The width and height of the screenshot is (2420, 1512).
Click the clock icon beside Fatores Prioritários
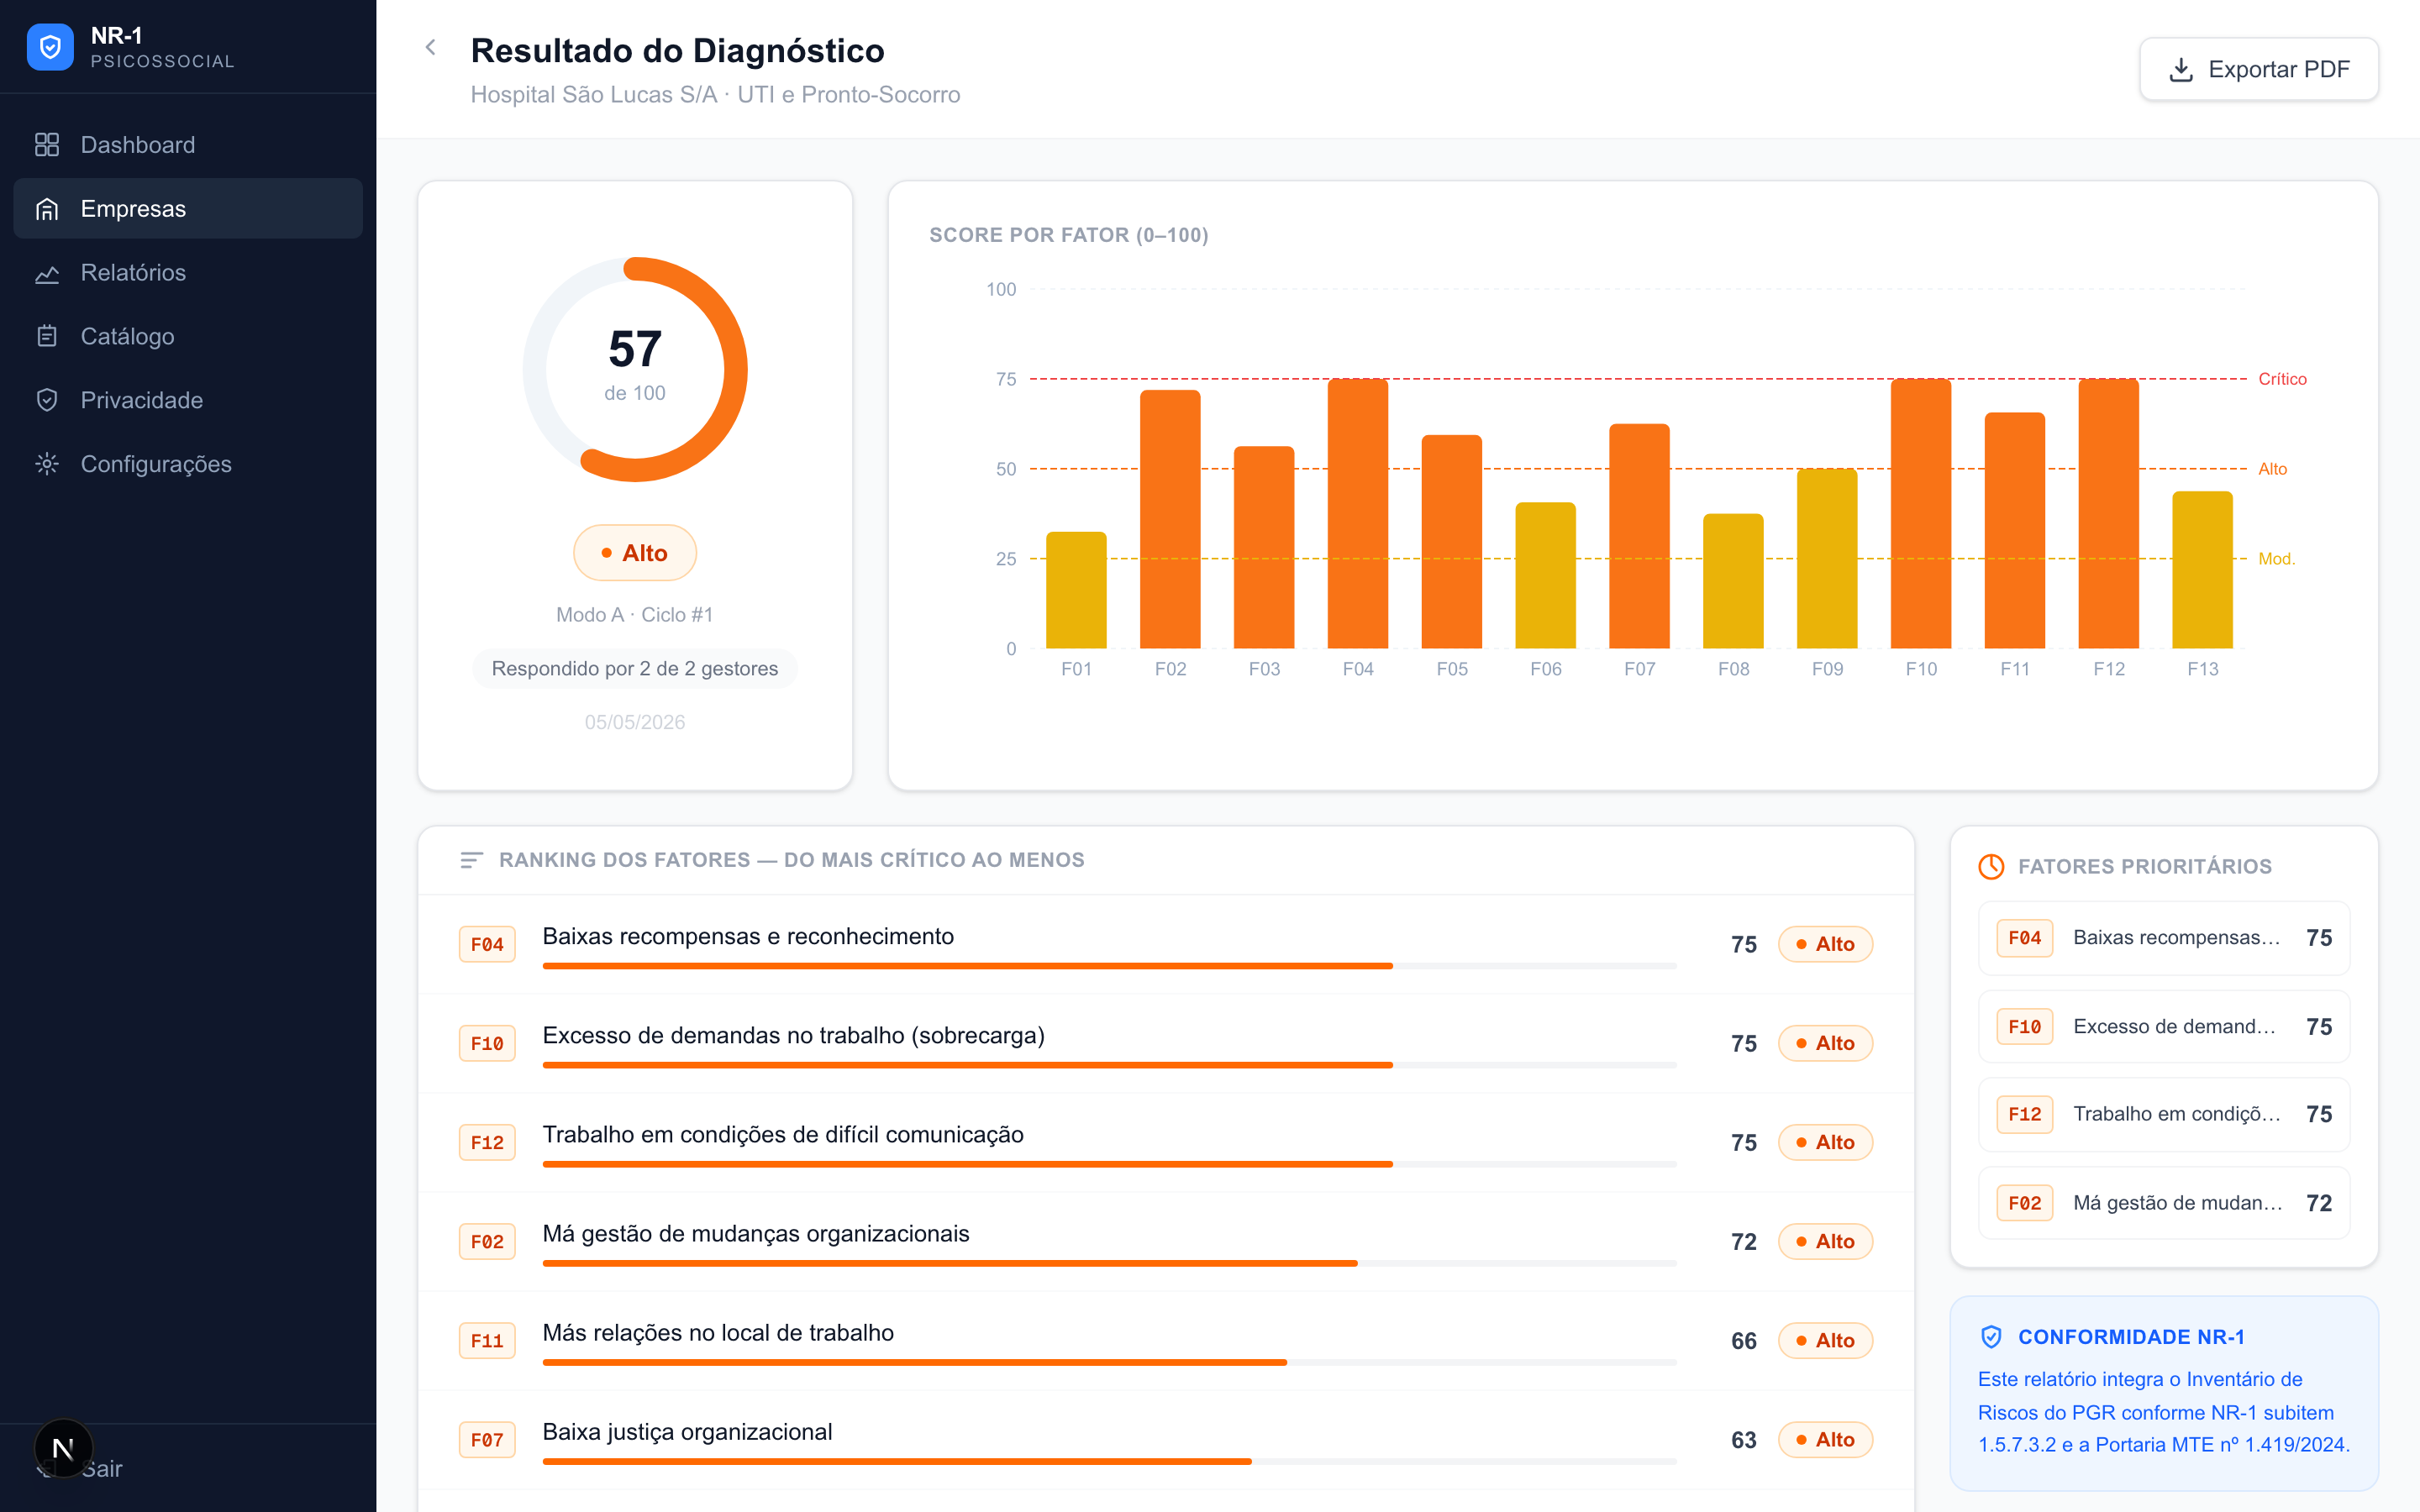click(1991, 866)
